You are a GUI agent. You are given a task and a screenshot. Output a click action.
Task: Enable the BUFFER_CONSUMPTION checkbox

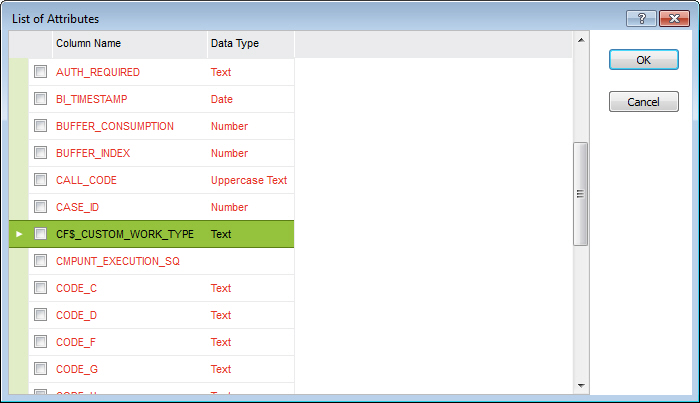pos(40,126)
